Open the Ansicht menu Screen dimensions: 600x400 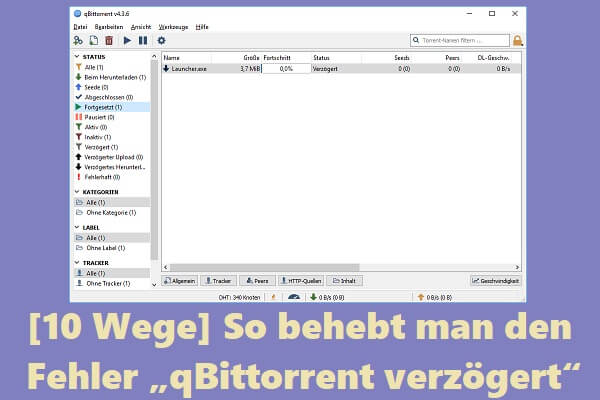click(141, 27)
